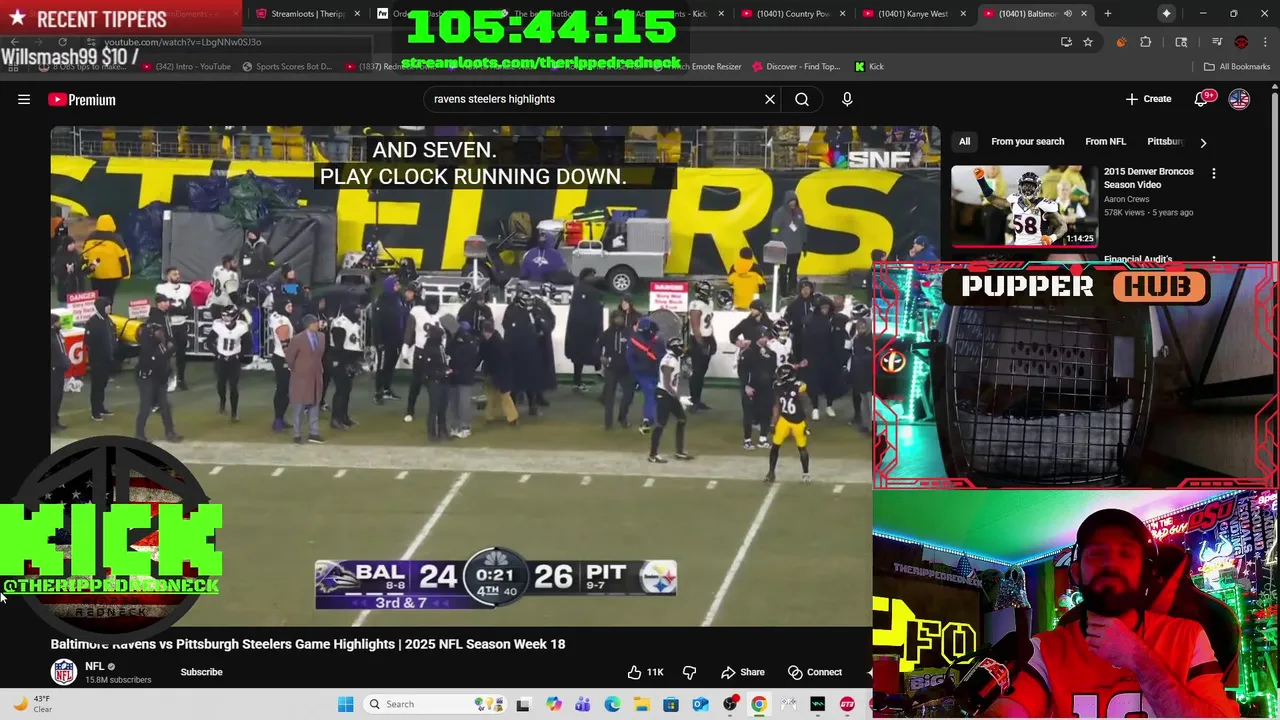Bookmark this page with star icon
Image resolution: width=1280 pixels, height=720 pixels.
coord(1088,42)
